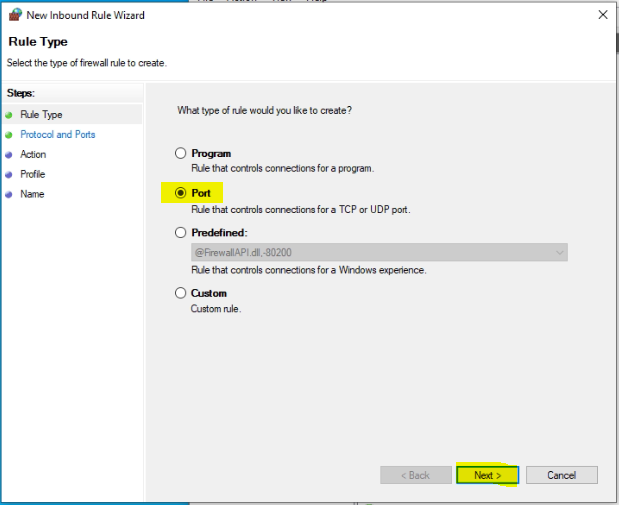Cancel the New Inbound Rule Wizard
The width and height of the screenshot is (619, 505).
pos(562,475)
